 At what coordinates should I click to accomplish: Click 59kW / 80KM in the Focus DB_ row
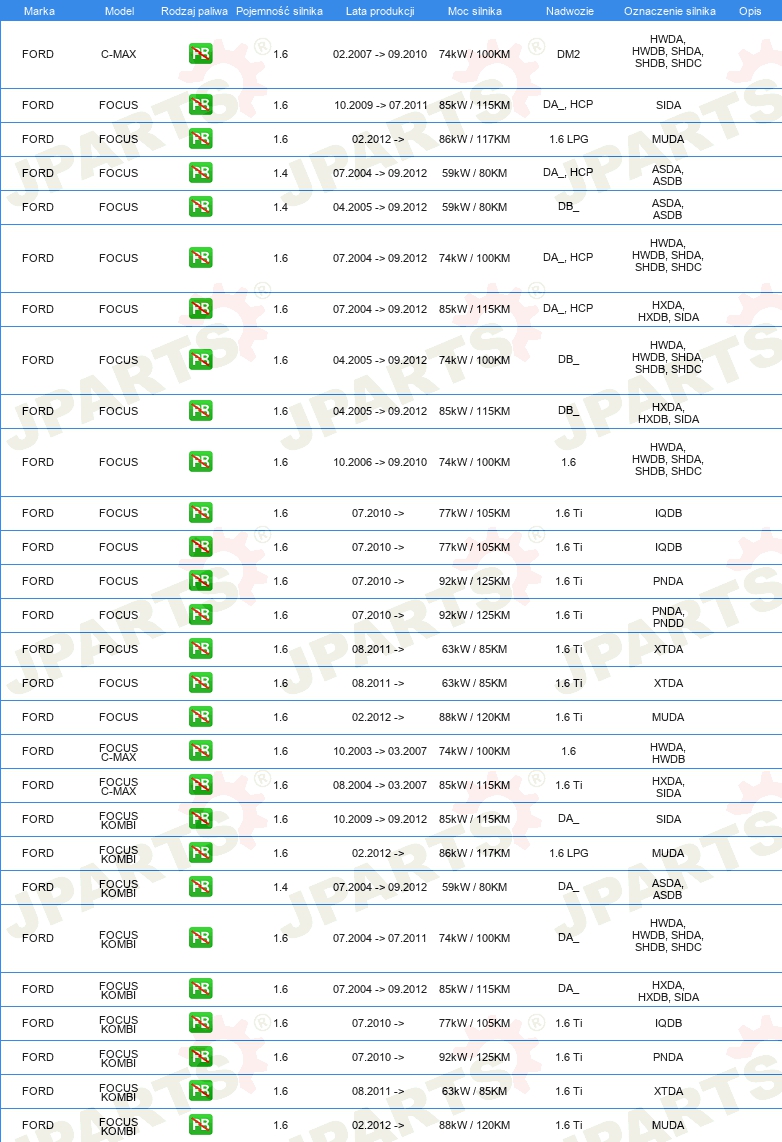(x=475, y=207)
